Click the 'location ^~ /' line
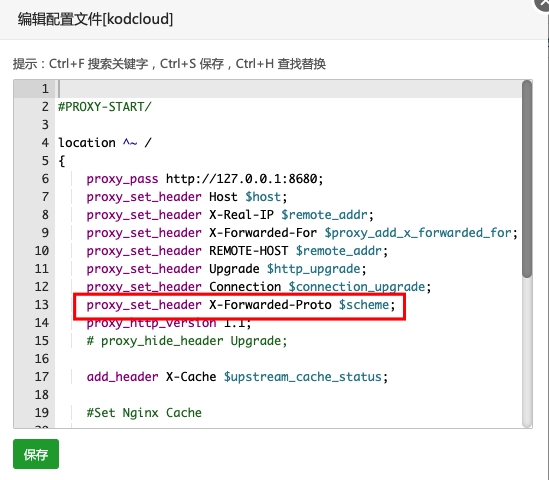 click(x=105, y=143)
